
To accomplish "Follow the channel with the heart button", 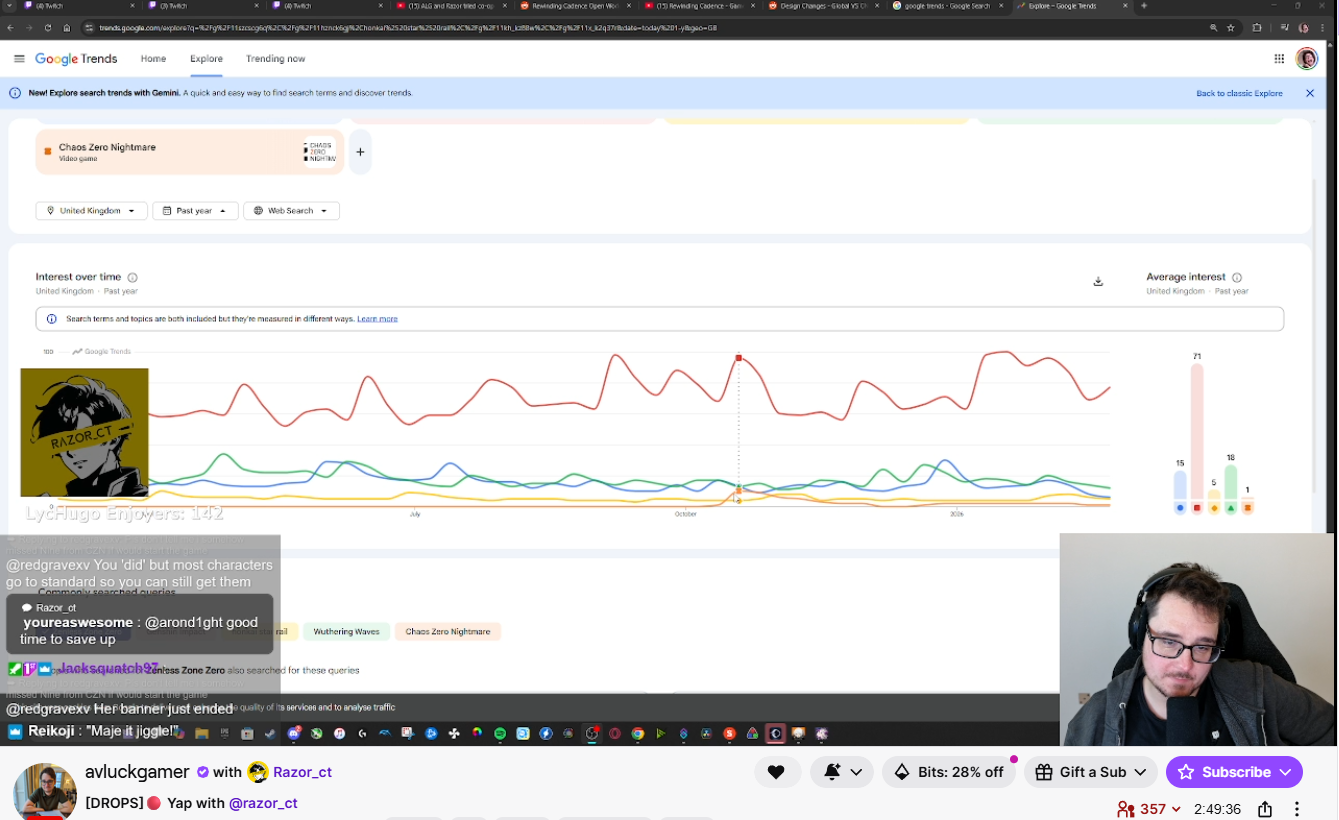I will [776, 772].
